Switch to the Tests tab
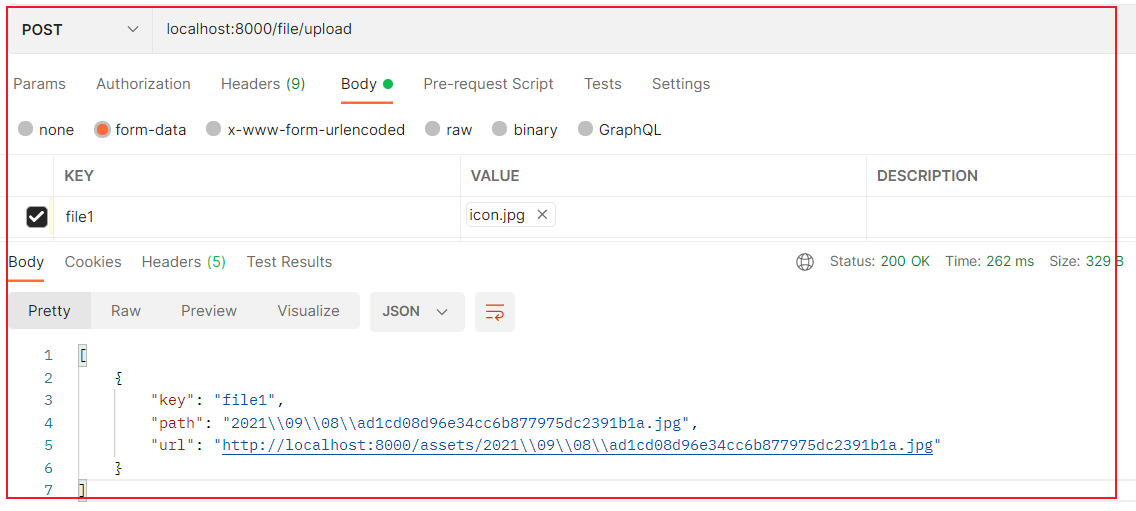The height and width of the screenshot is (511, 1136). tap(603, 84)
